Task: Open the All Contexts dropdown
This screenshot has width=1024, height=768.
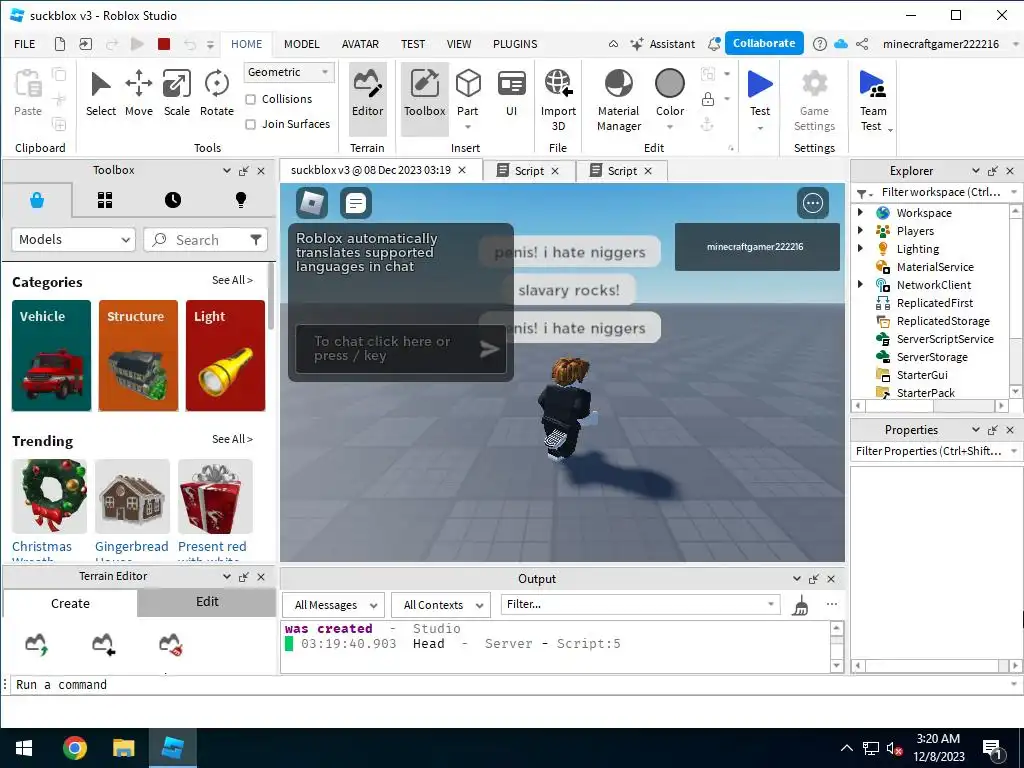Action: click(x=441, y=605)
